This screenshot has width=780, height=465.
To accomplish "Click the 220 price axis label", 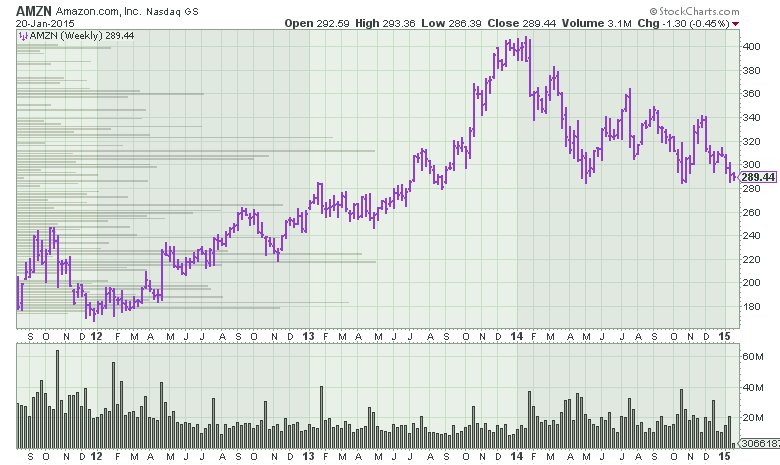I will [x=751, y=260].
